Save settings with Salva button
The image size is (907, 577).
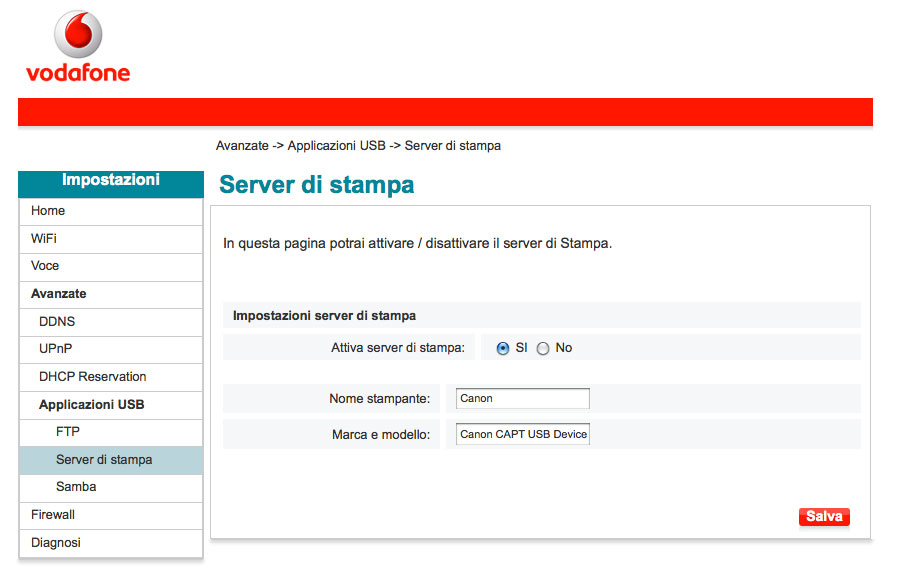824,517
